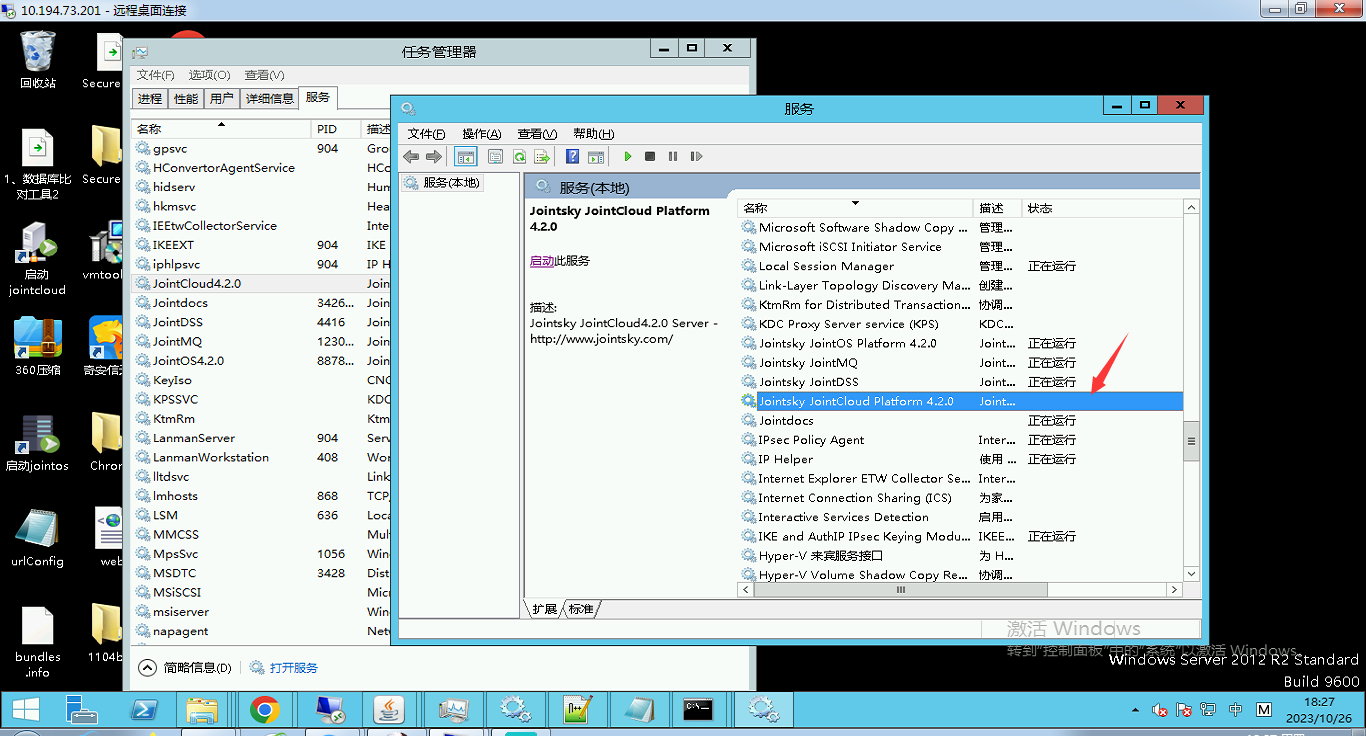This screenshot has height=736, width=1366.
Task: Sort services by the 描述 column header
Action: (x=997, y=208)
